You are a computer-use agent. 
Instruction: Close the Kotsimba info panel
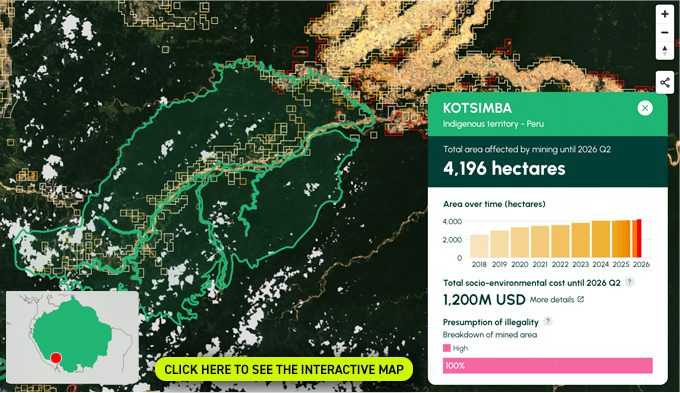(x=645, y=108)
